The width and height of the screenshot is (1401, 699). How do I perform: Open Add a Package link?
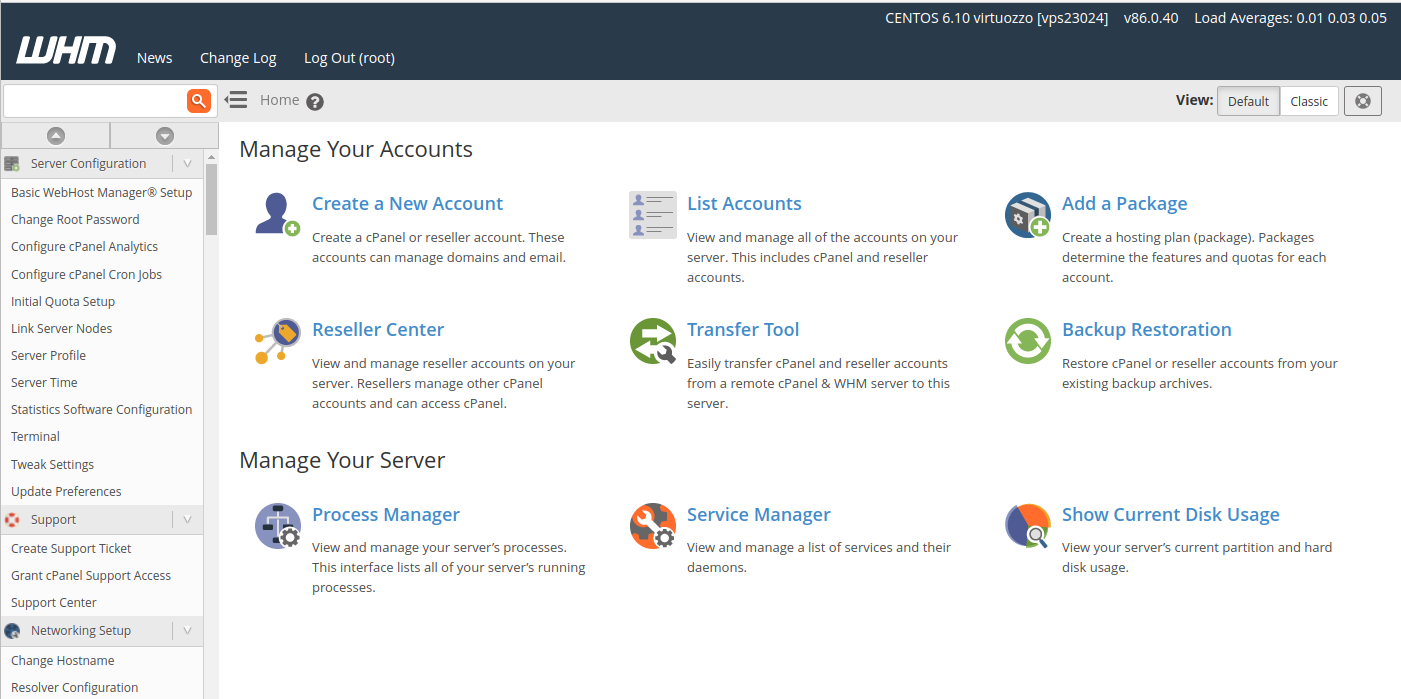(1124, 204)
